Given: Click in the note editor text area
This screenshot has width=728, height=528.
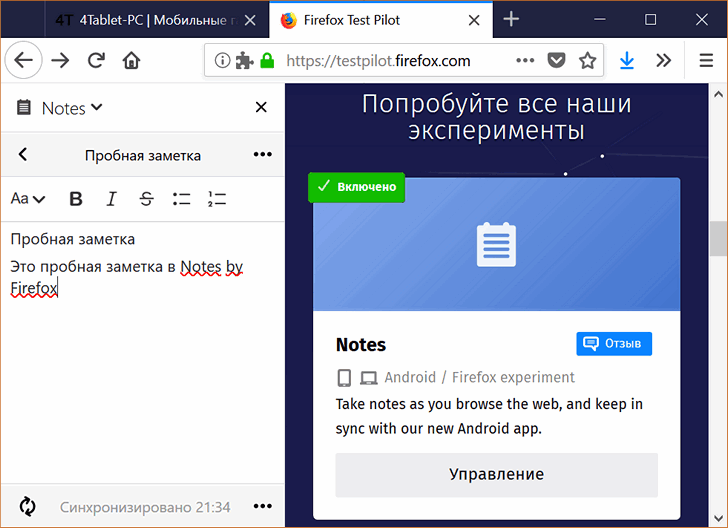Looking at the screenshot, I should click(142, 353).
